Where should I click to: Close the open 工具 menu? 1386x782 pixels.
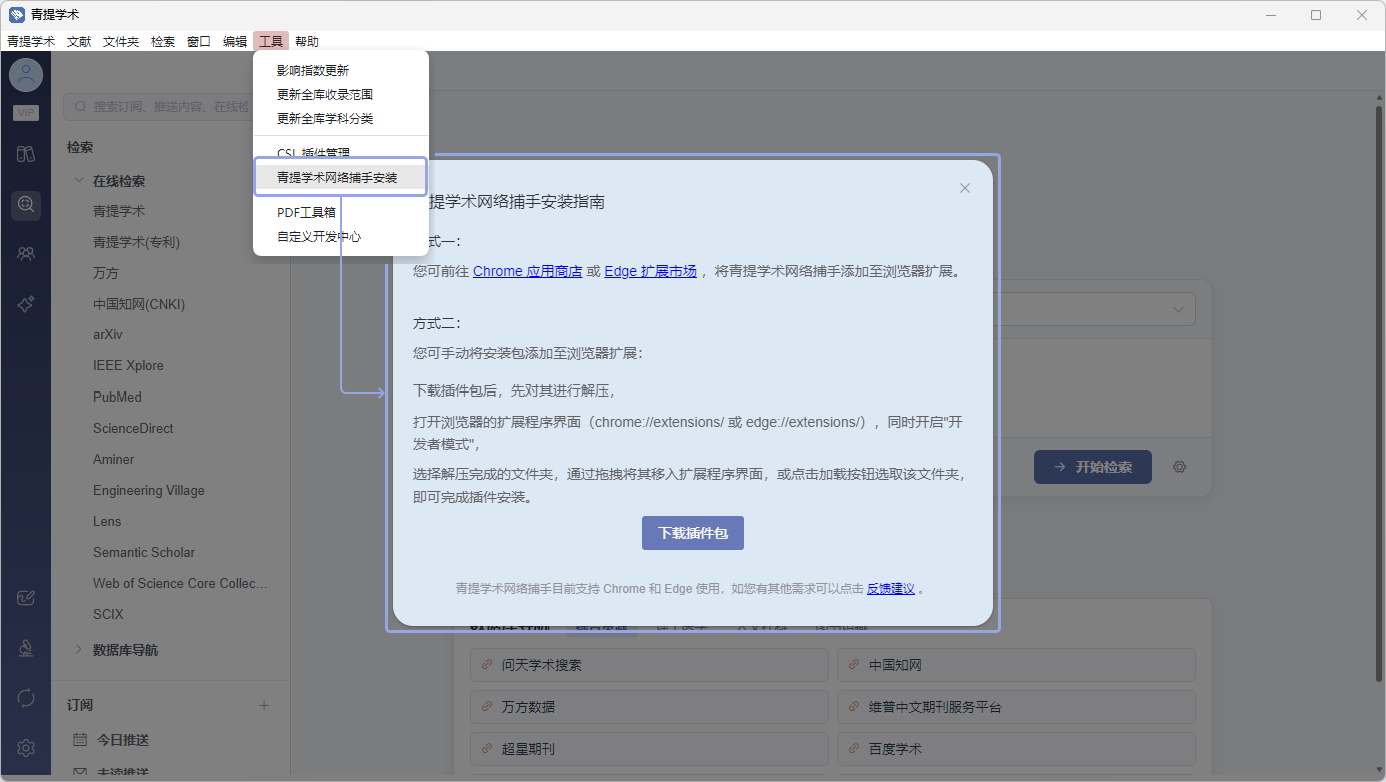pyautogui.click(x=271, y=41)
